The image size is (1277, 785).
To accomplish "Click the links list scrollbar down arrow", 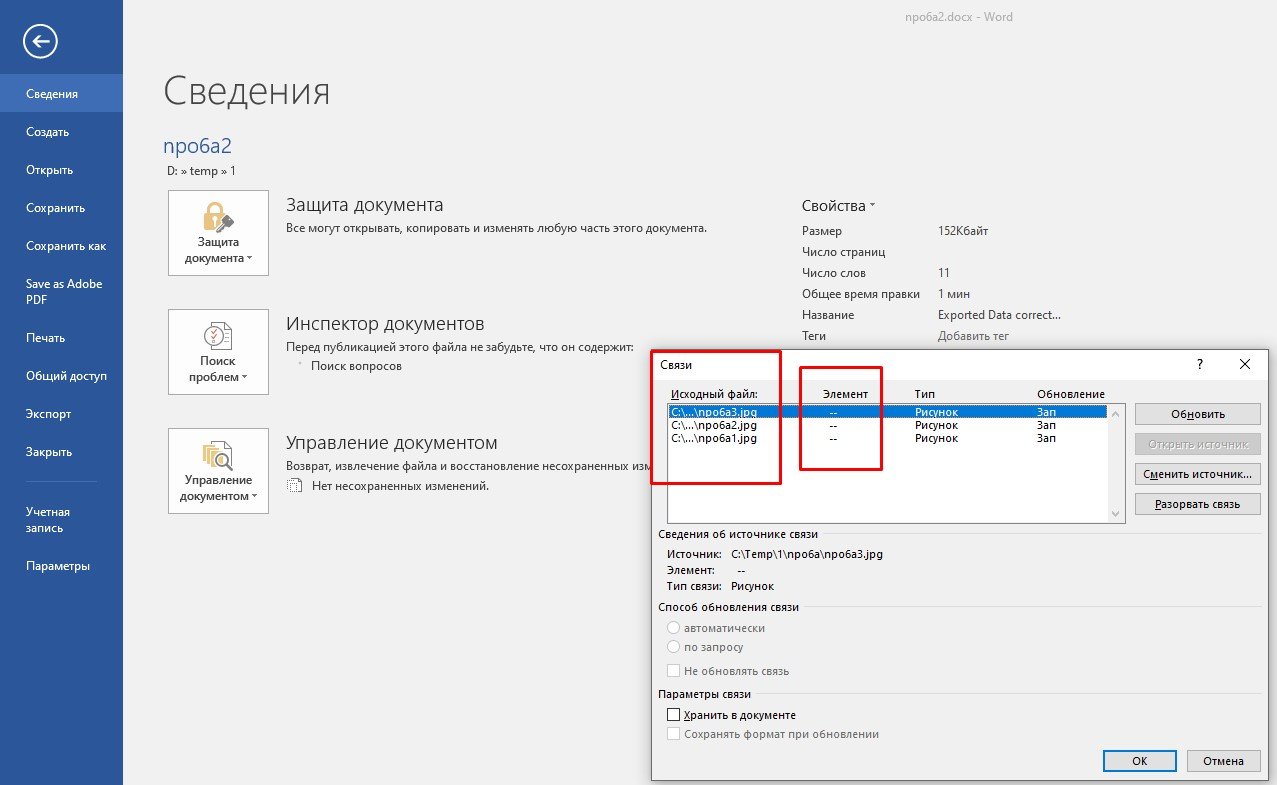I will coord(1117,514).
